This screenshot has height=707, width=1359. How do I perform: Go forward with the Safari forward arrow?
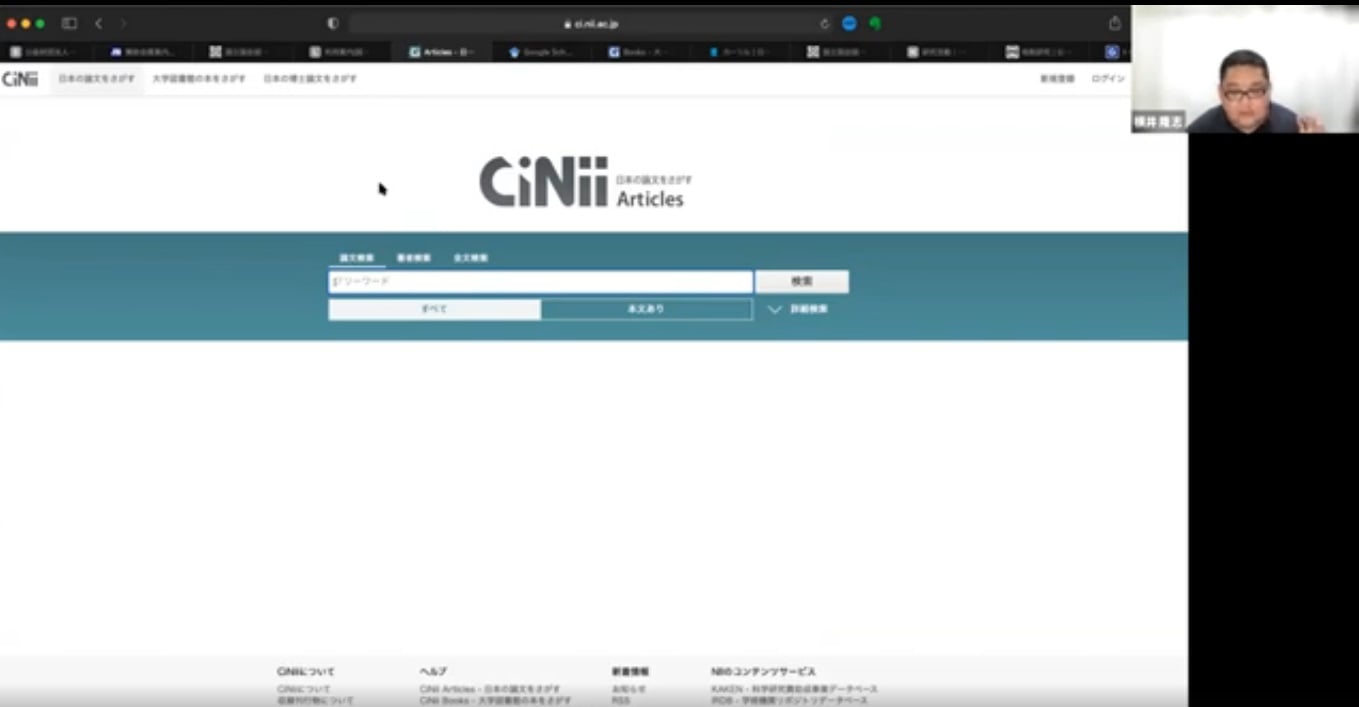pos(123,23)
